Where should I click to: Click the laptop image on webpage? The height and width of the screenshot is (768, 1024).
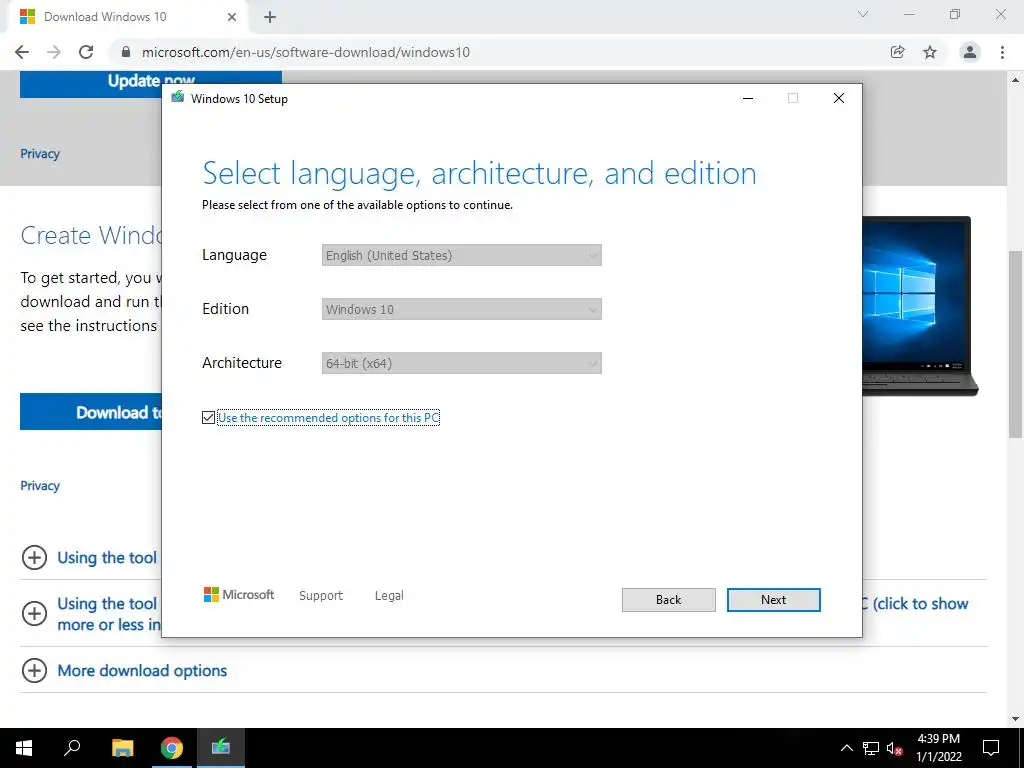click(x=920, y=306)
